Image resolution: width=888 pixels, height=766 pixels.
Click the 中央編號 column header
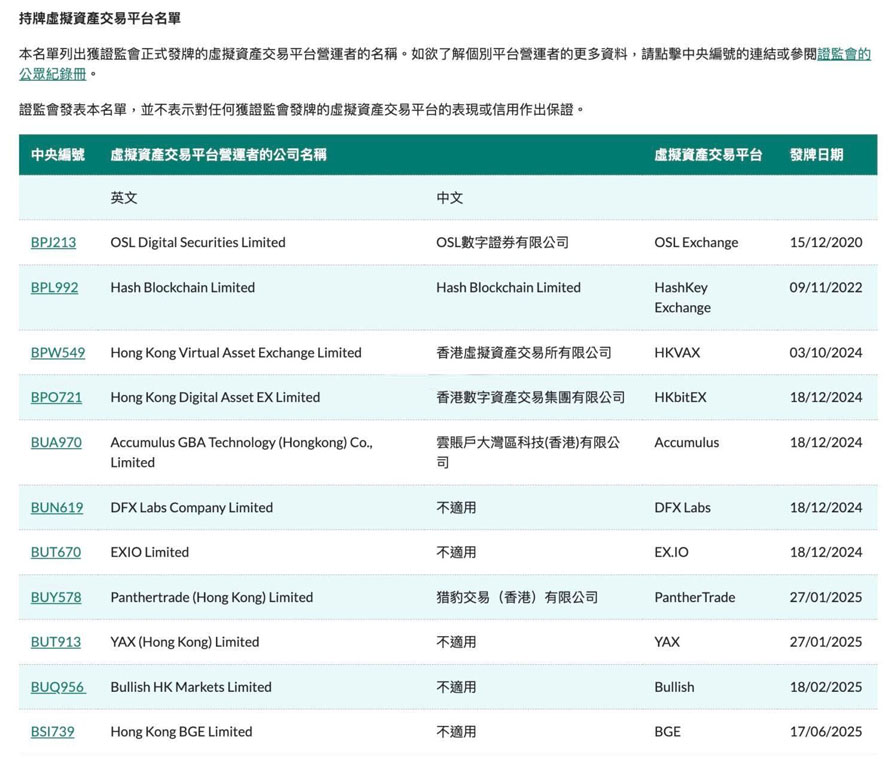coord(57,153)
